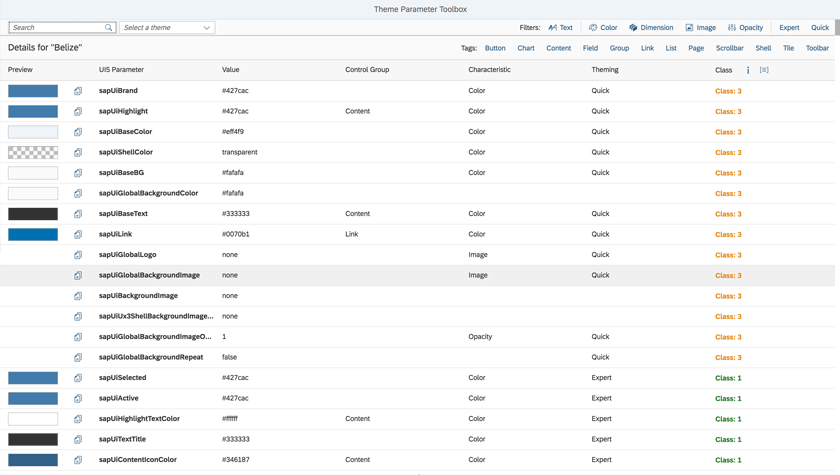This screenshot has height=475, width=840.
Task: Filter by the Shell tag
Action: 763,48
